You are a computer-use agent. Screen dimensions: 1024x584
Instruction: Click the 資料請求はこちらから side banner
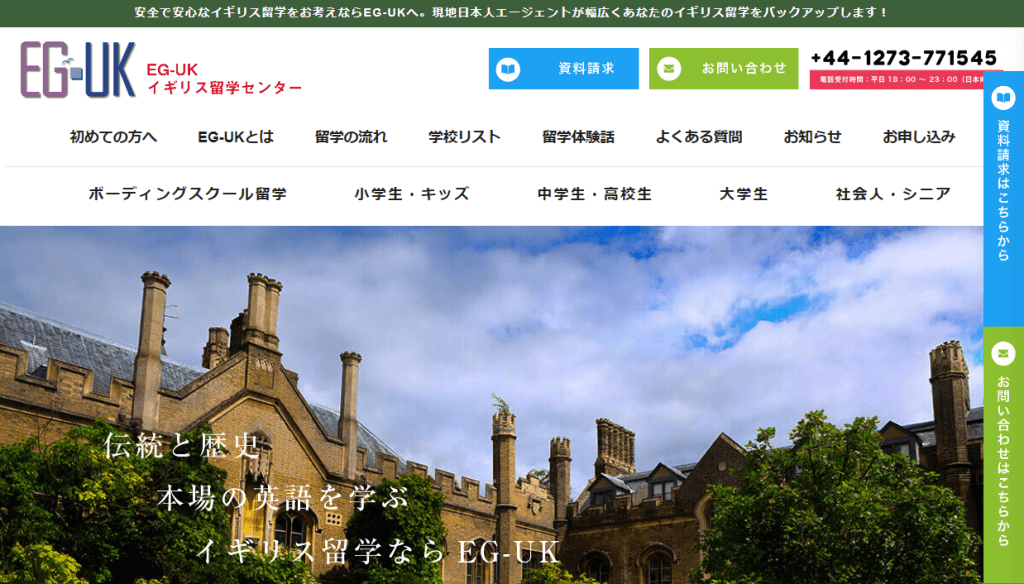coord(1004,199)
